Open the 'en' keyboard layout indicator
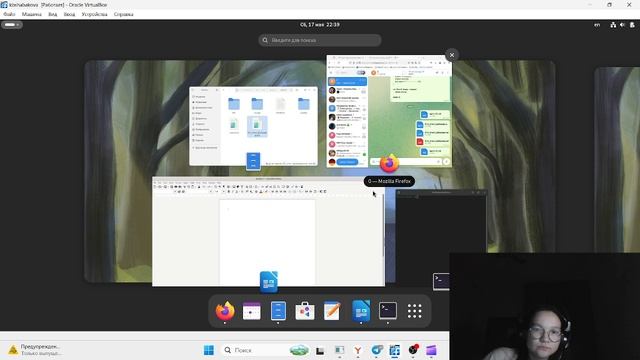This screenshot has width=640, height=360. (597, 25)
